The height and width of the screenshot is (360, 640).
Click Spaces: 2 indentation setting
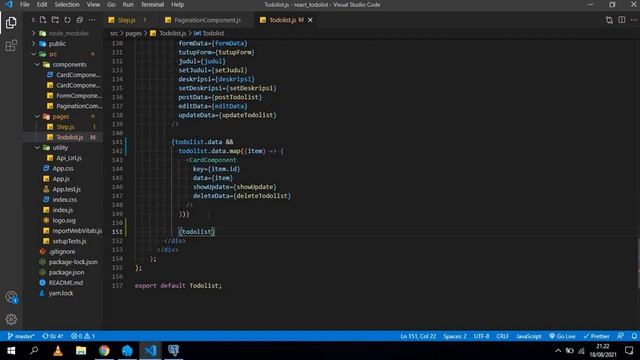(x=455, y=336)
